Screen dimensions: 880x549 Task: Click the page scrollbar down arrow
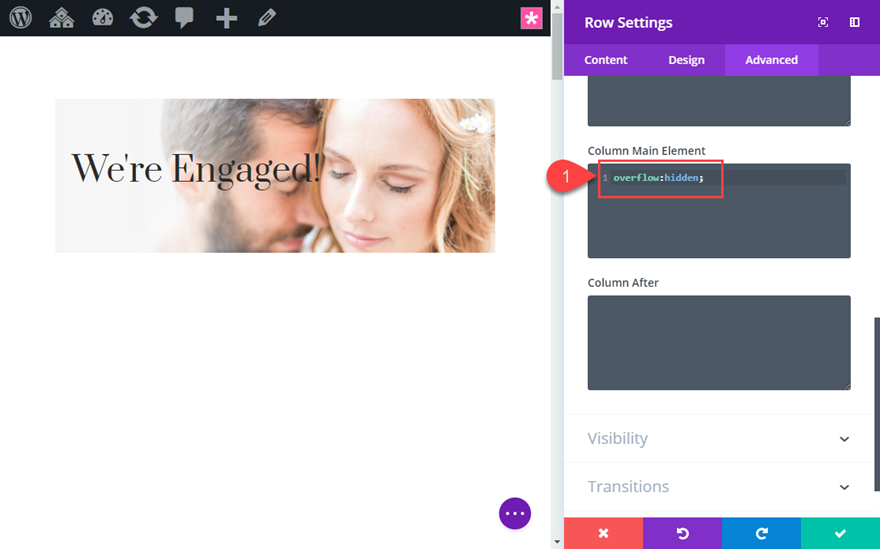[x=557, y=542]
